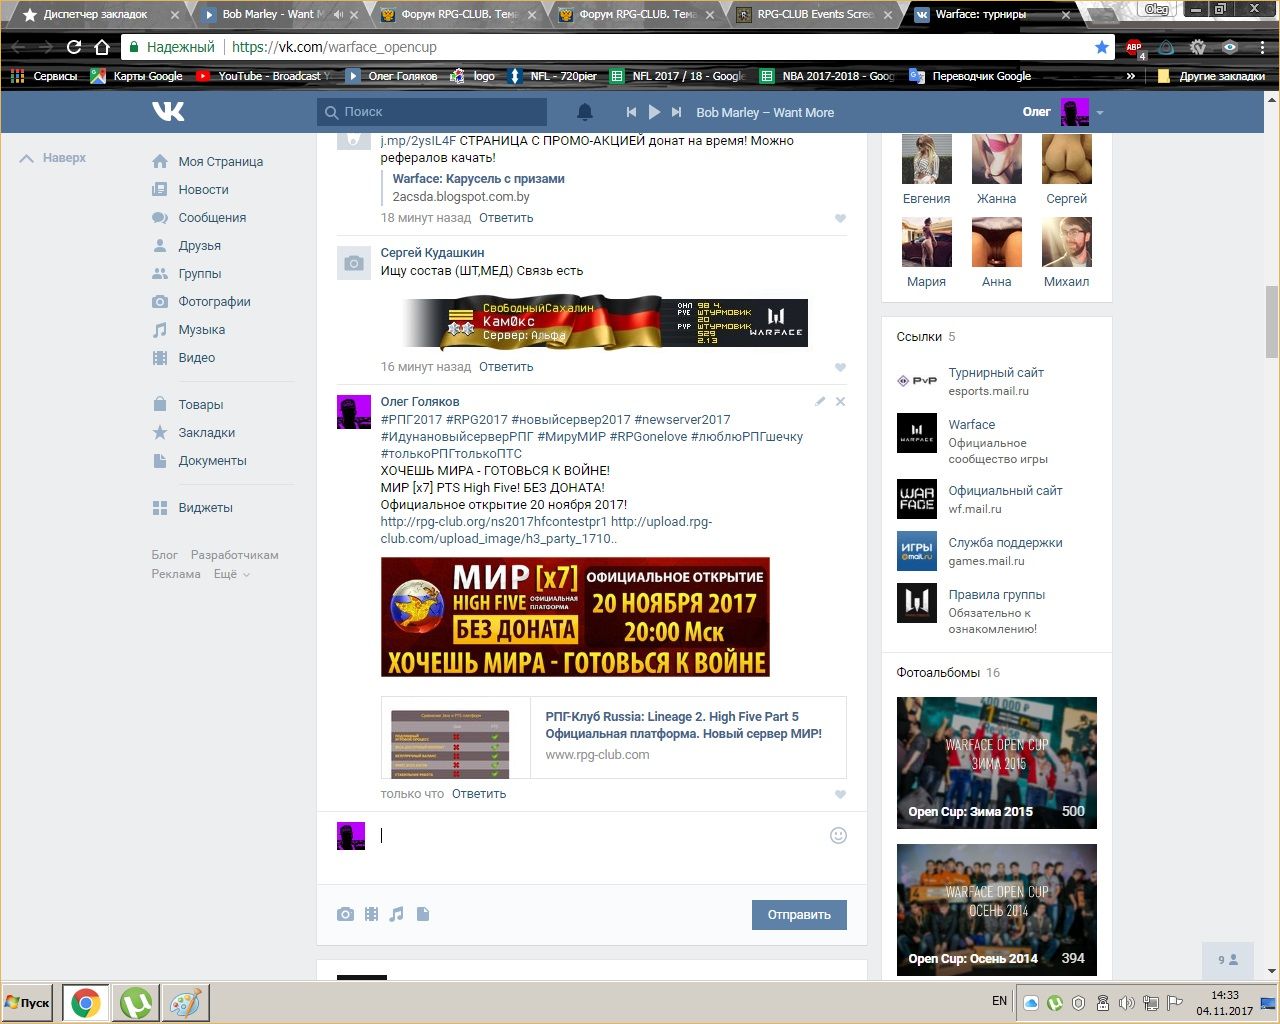Open the emoji smiley picker
1280x1024 pixels.
[x=838, y=835]
